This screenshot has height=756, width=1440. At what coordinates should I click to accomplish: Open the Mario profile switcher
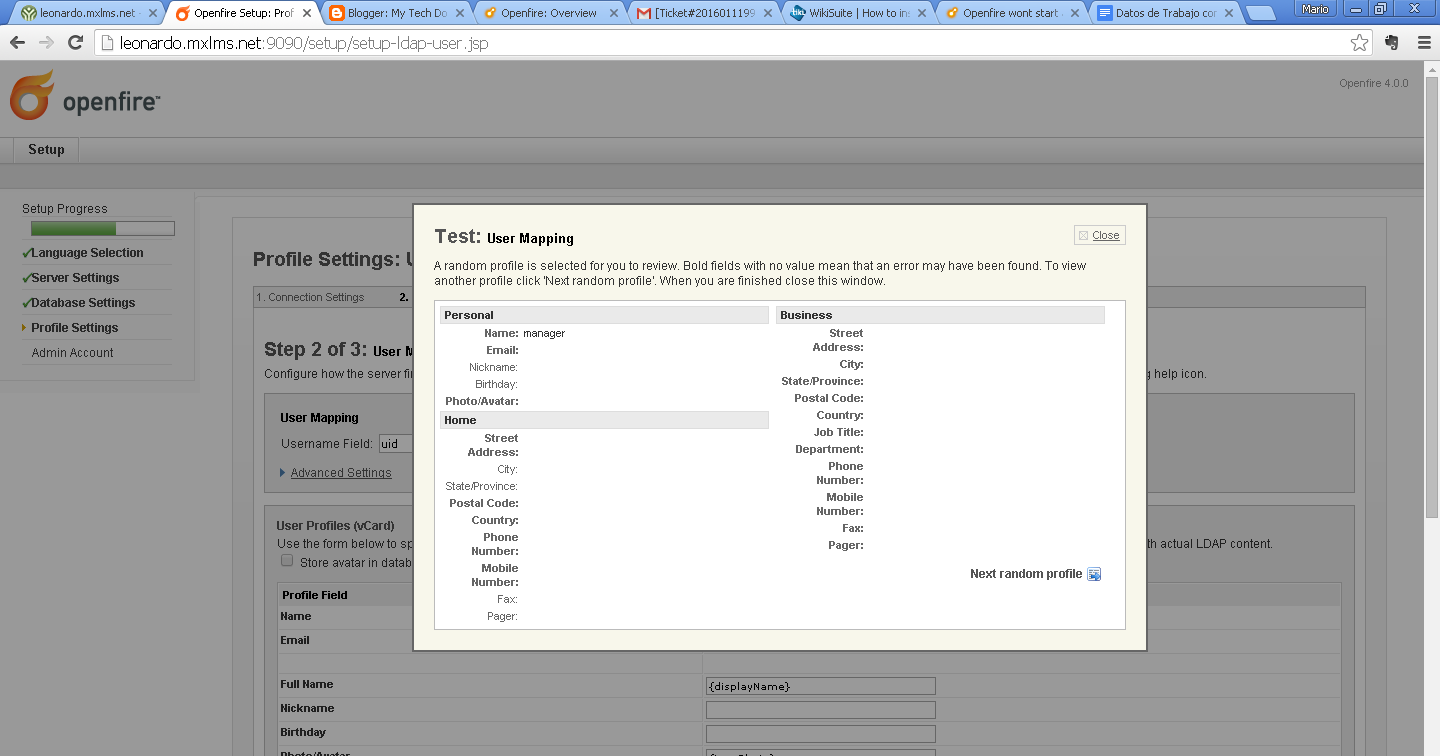click(x=1316, y=9)
